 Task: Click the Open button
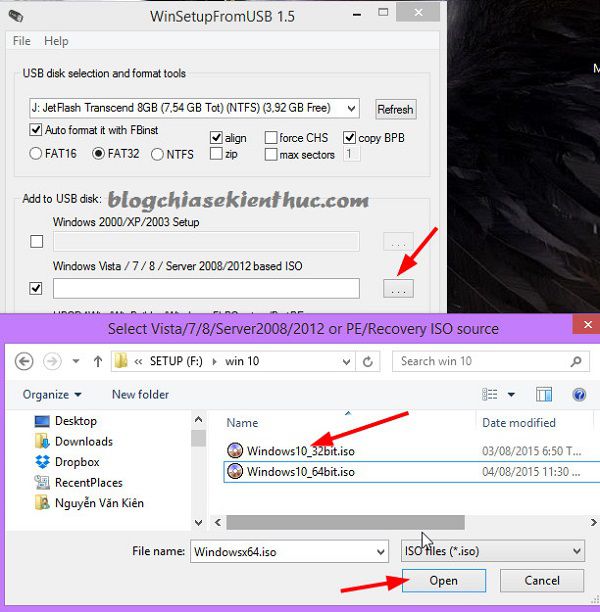pos(443,580)
